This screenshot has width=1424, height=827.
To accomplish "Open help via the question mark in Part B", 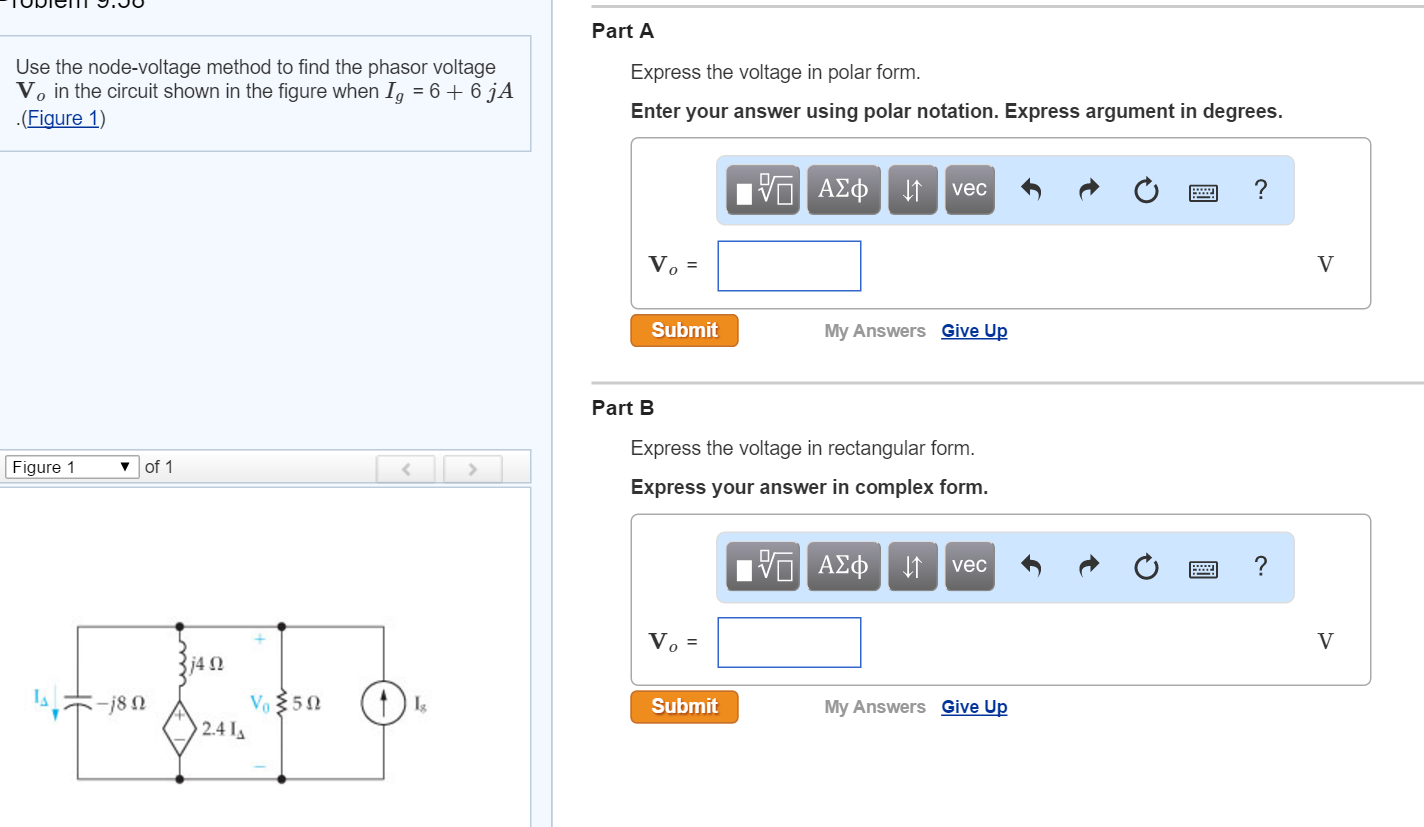I will [1261, 567].
